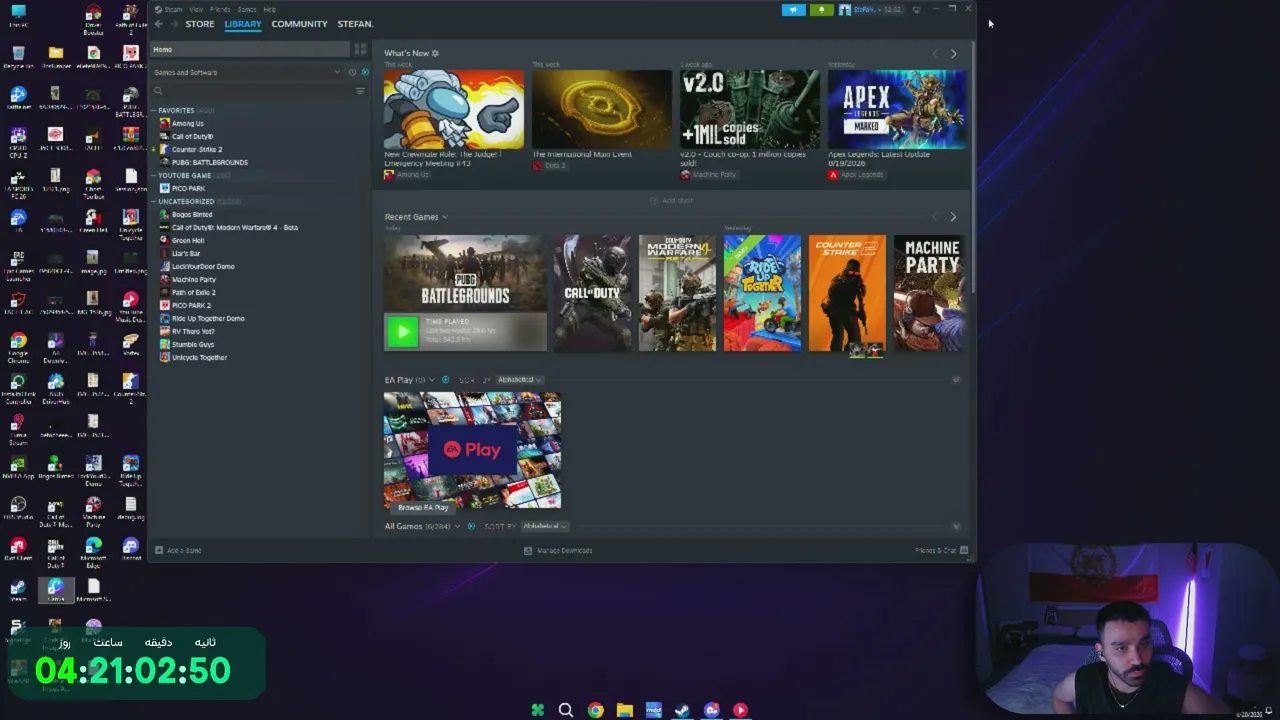Collapse the All Games shelf with chevron

[956, 526]
